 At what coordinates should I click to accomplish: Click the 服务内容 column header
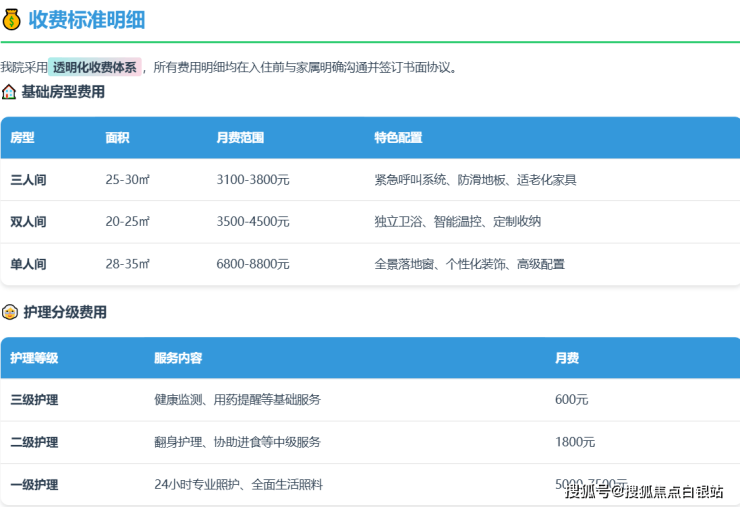[178, 358]
